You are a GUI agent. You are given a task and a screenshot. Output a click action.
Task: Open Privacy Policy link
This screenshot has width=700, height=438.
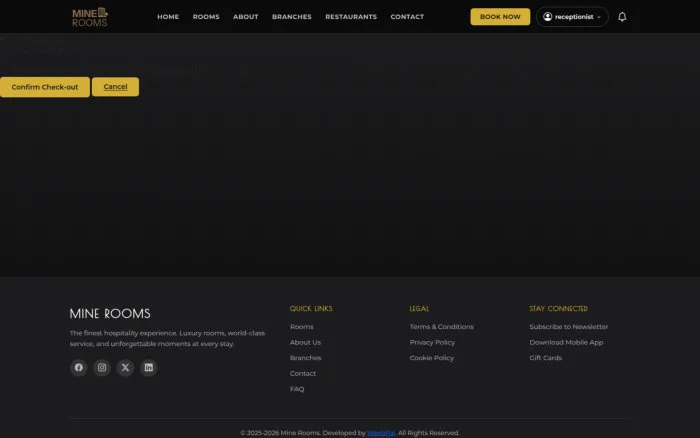432,342
